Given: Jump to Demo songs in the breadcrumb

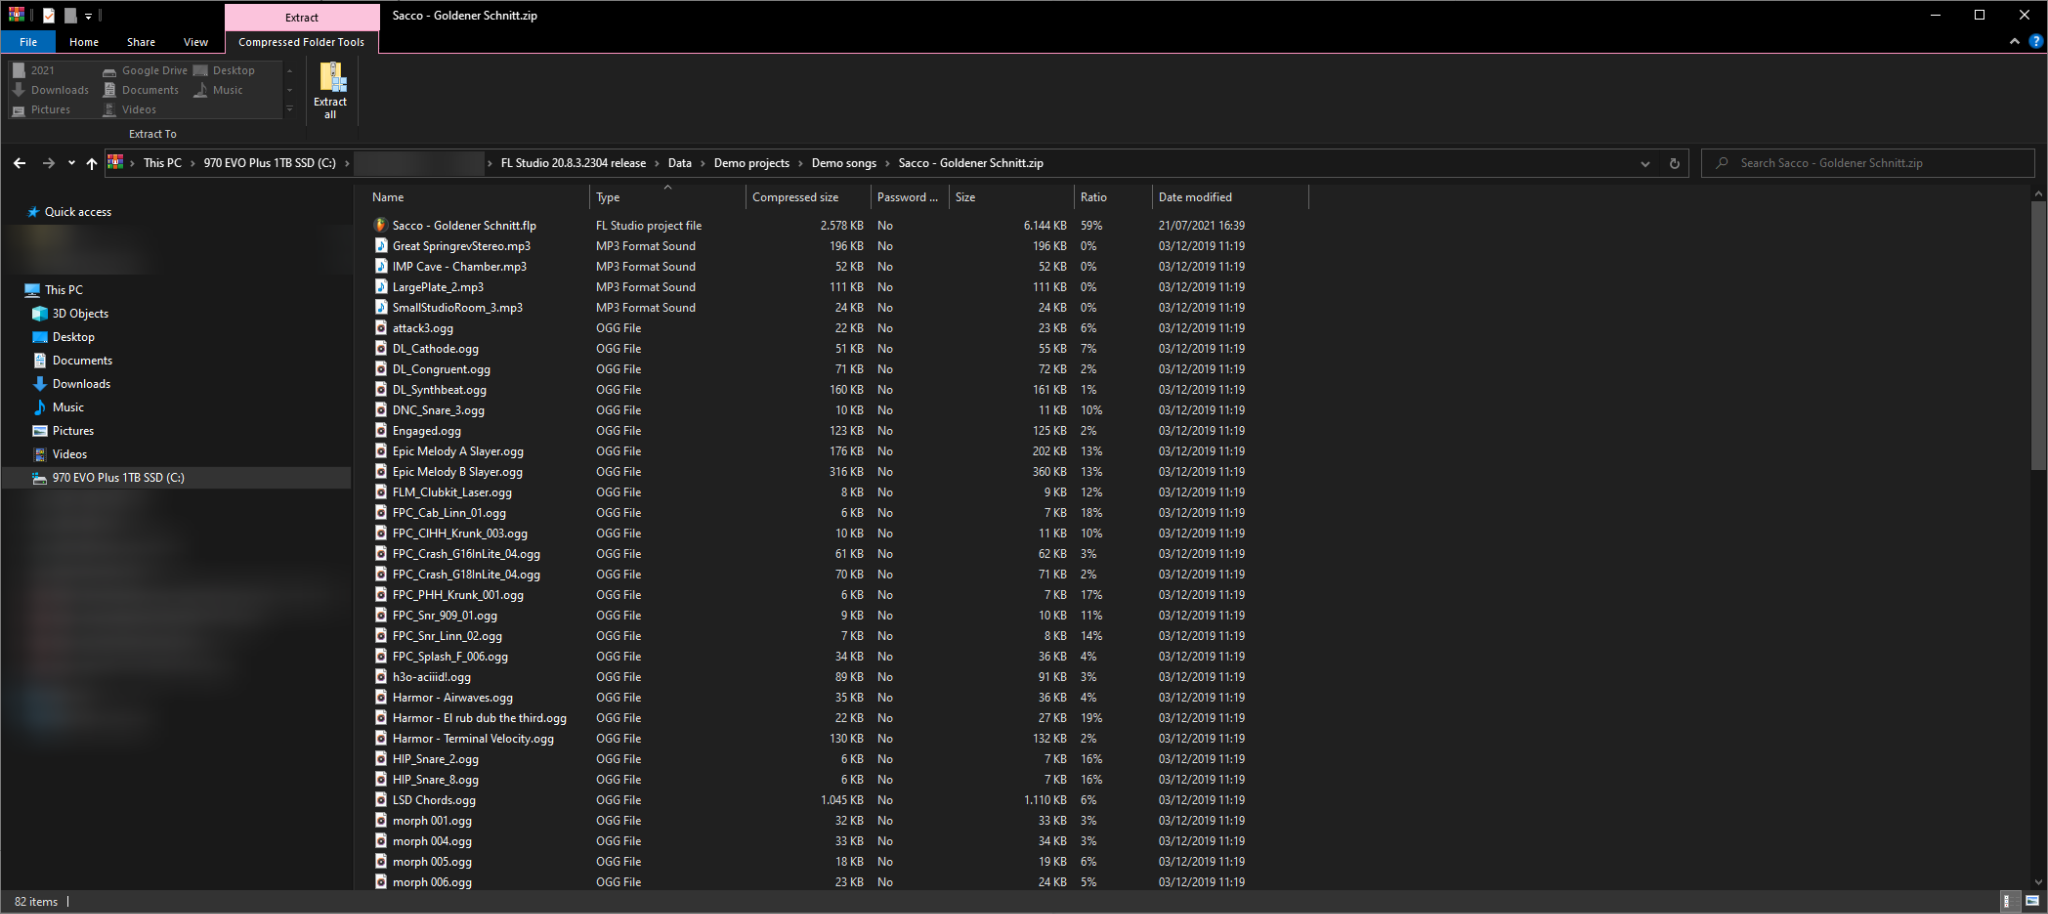Looking at the screenshot, I should pyautogui.click(x=844, y=163).
